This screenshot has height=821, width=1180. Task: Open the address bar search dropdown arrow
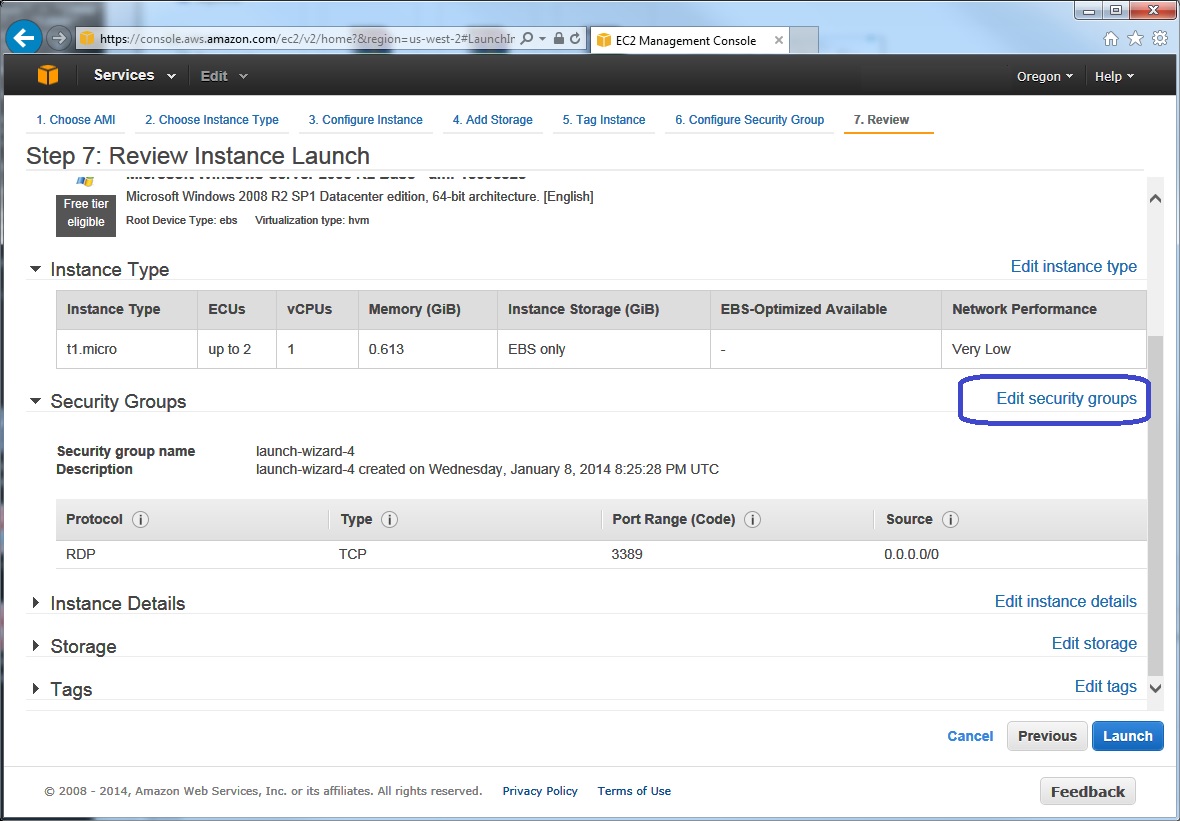[543, 38]
